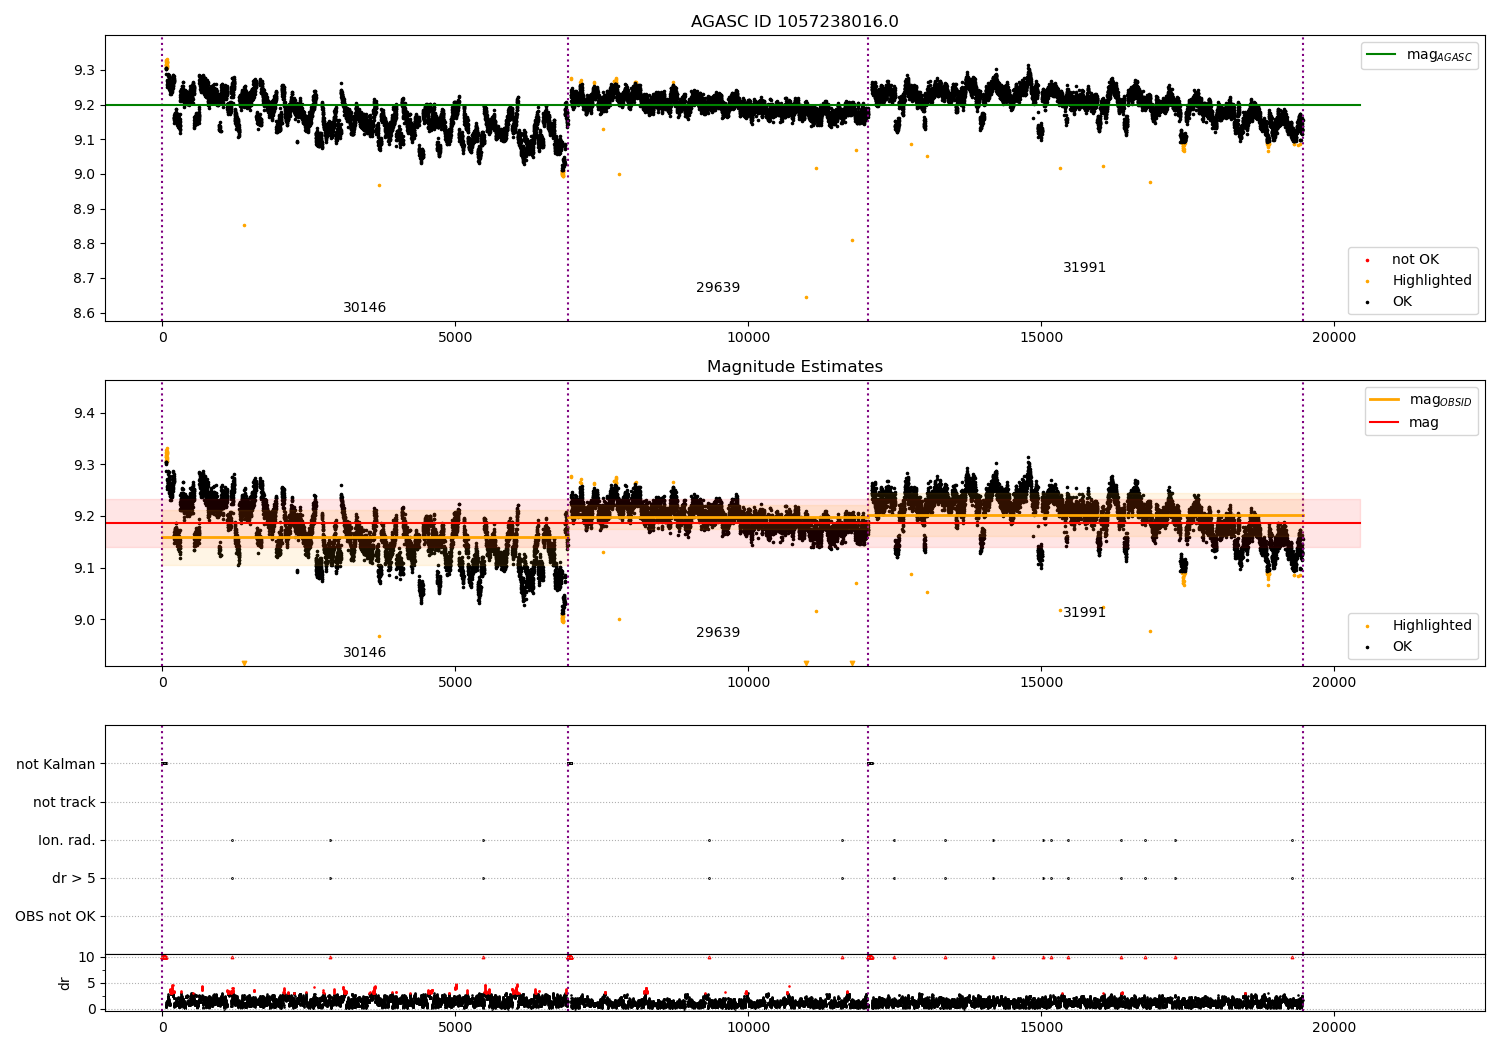Click y-axis tick '8.8' in top plot

tap(84, 244)
